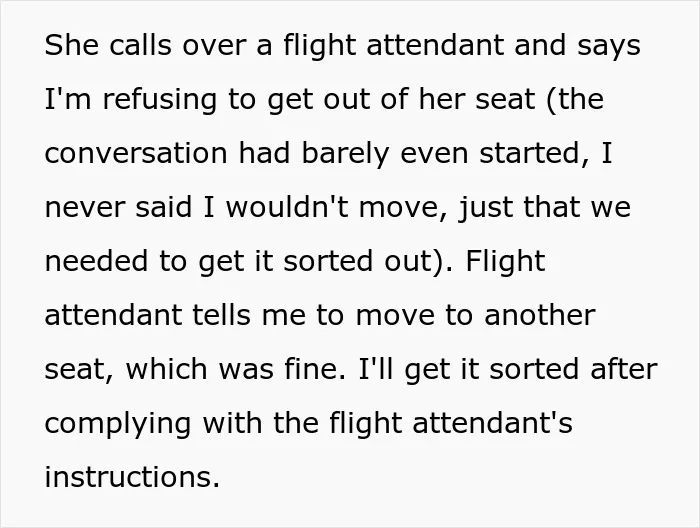The width and height of the screenshot is (700, 528).
Task: Click the word "attendant's"
Action: click(492, 423)
